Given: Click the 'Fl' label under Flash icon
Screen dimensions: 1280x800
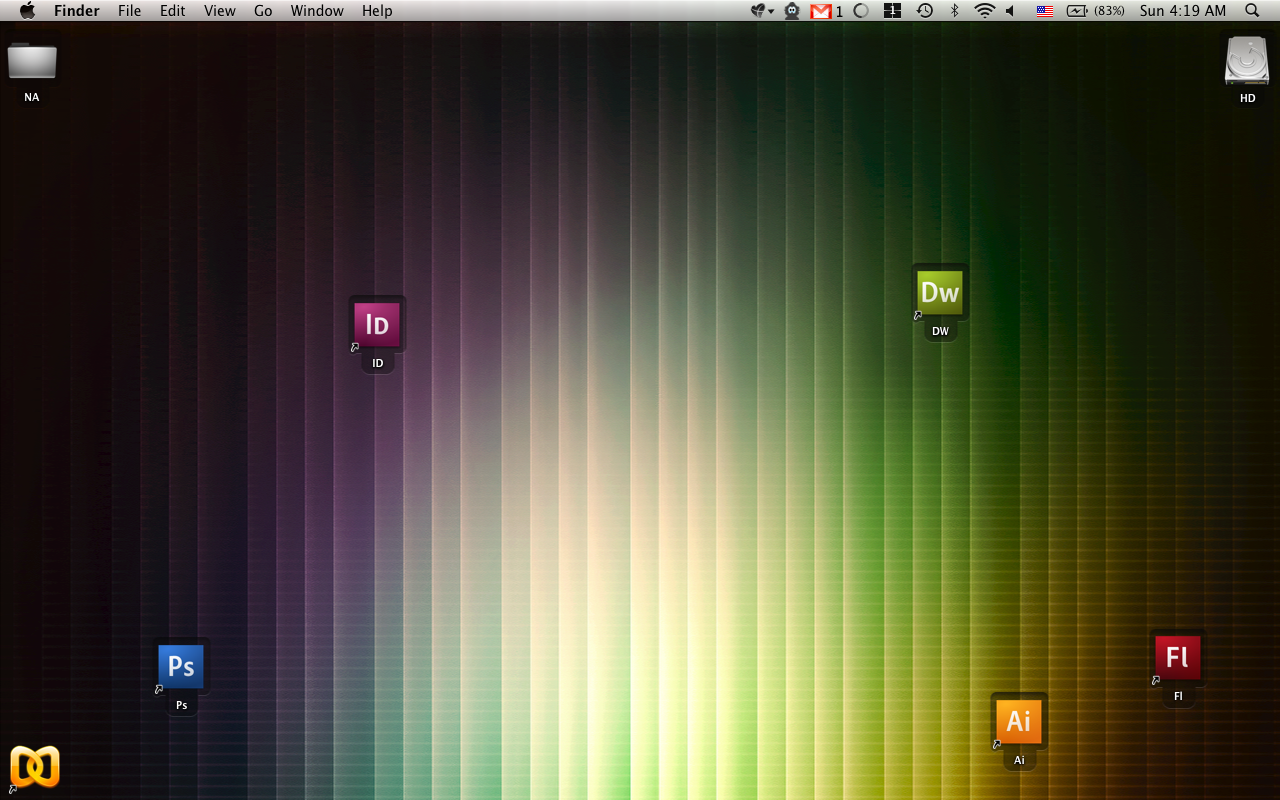Looking at the screenshot, I should (1178, 696).
